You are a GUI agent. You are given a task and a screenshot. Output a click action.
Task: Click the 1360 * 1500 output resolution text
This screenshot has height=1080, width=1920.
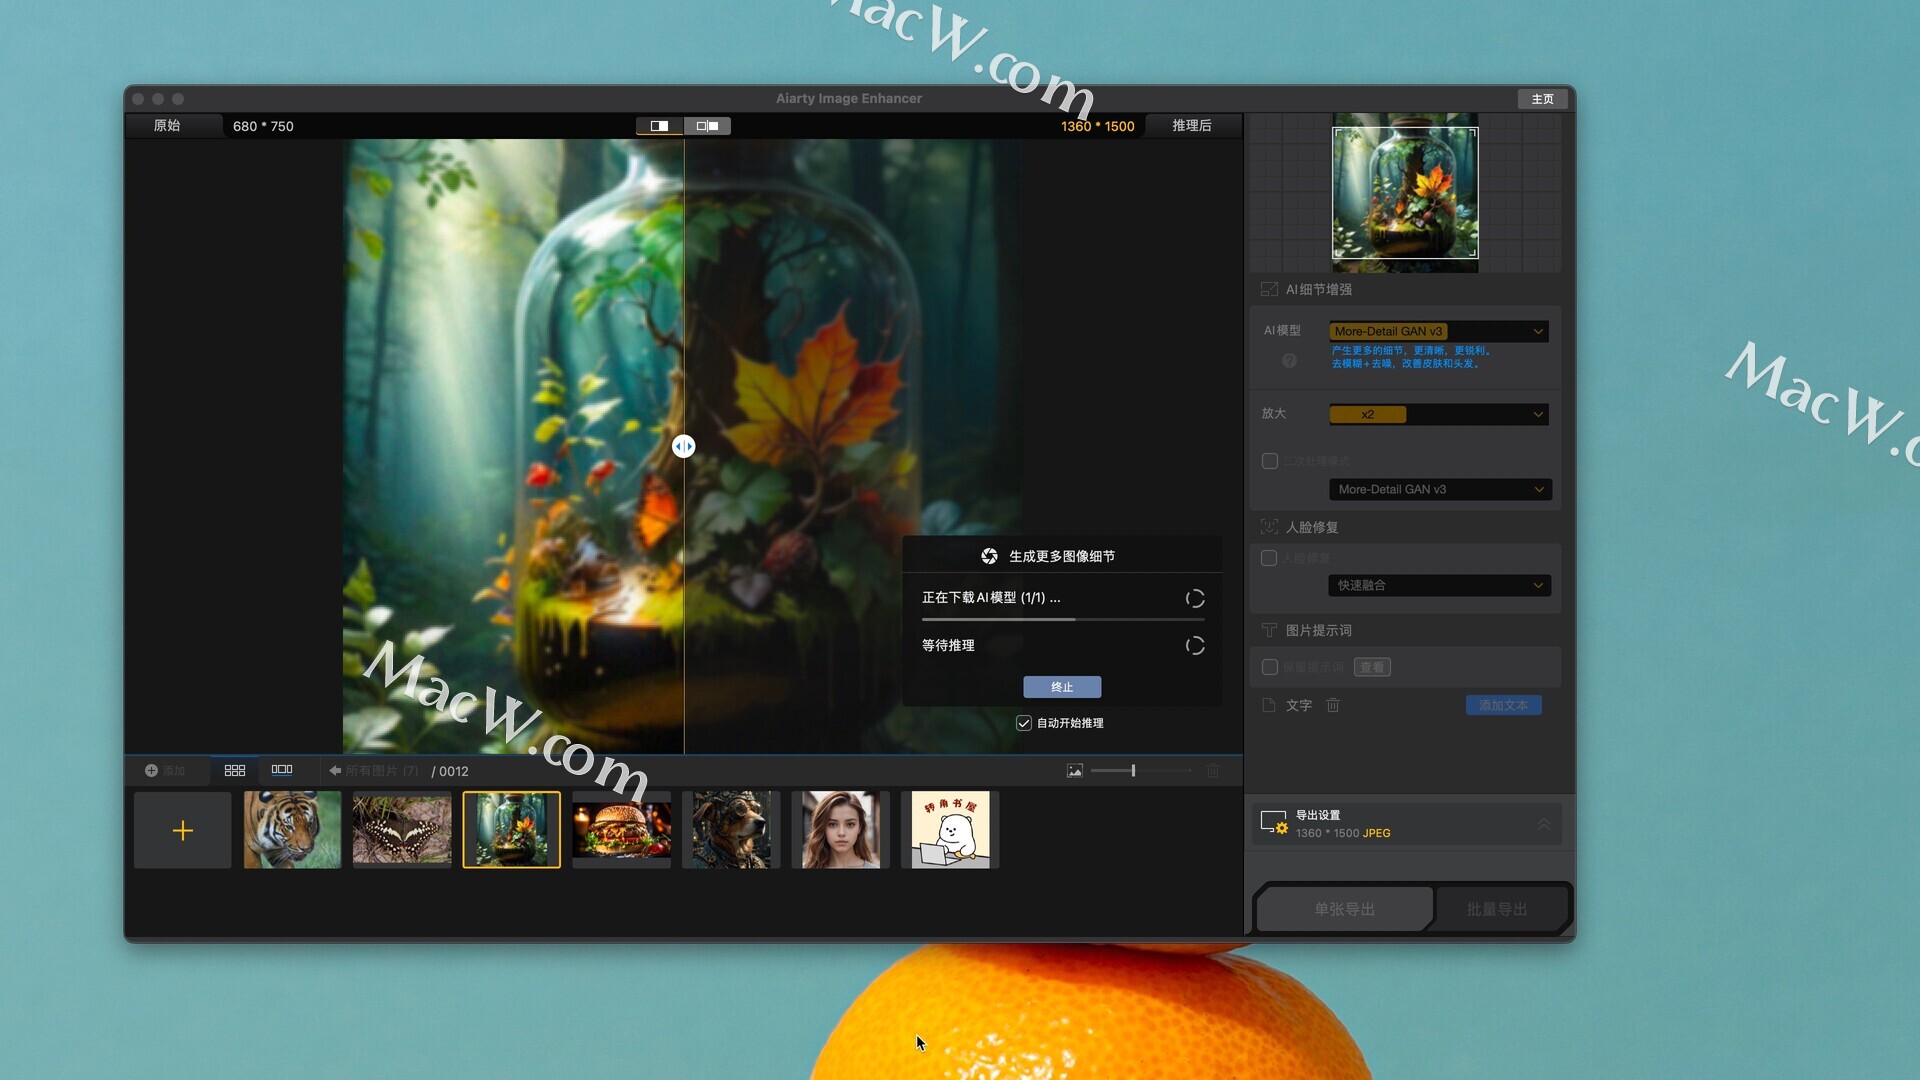pos(1098,126)
